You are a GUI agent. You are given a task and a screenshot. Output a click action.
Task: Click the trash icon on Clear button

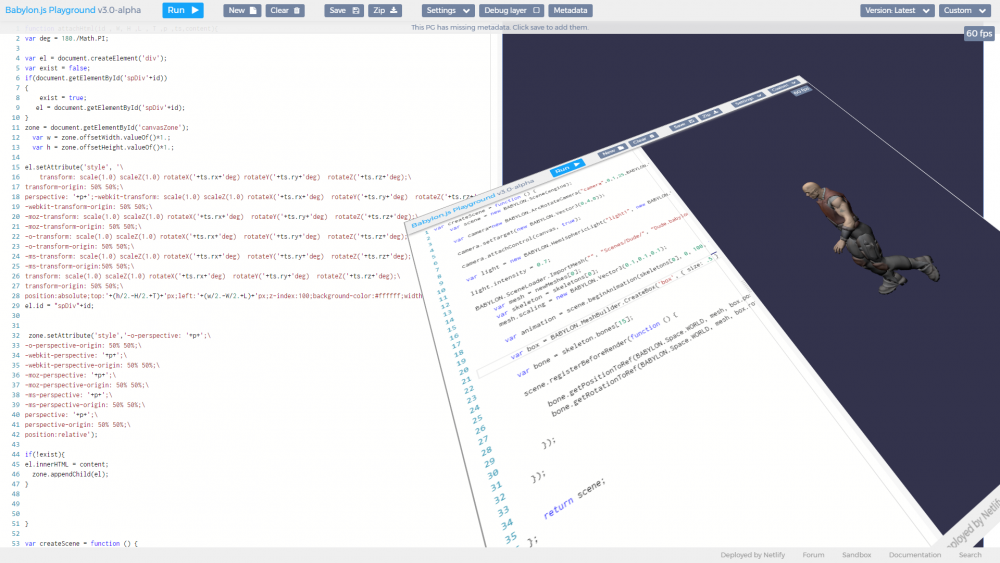[x=297, y=10]
